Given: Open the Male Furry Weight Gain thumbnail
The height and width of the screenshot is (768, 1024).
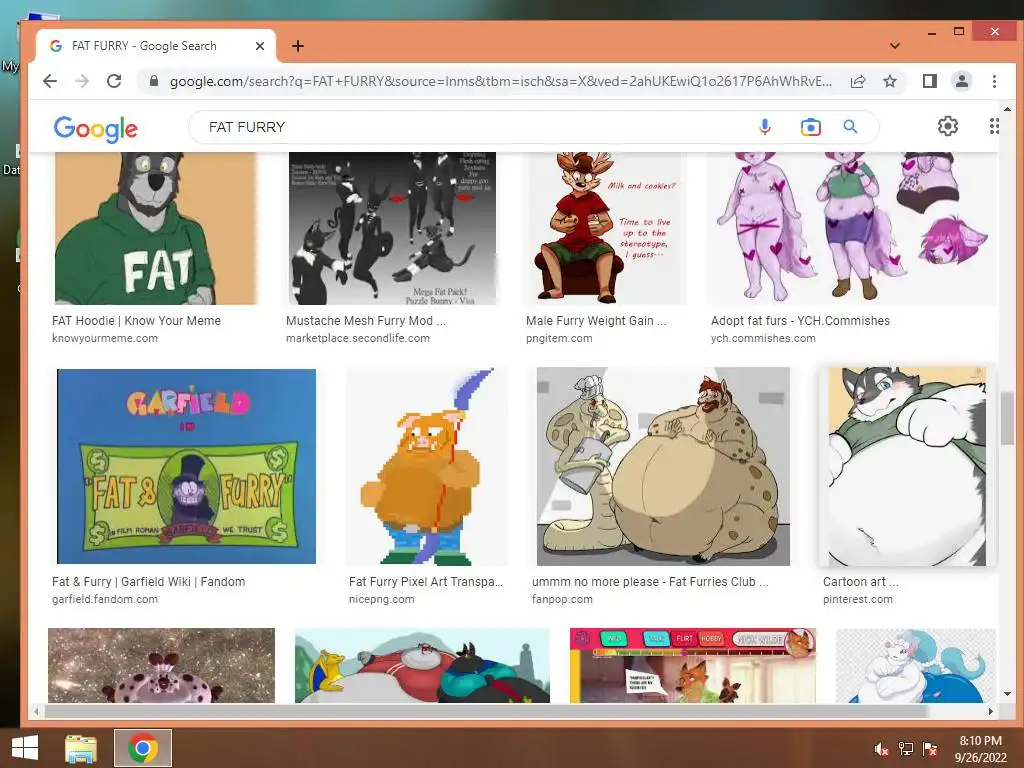Looking at the screenshot, I should coord(605,229).
